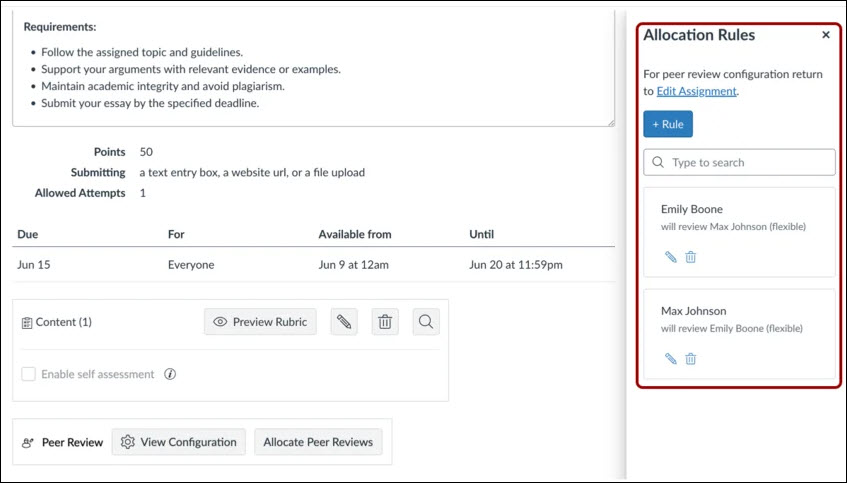Delete Emily Boone's allocation rule

tap(690, 257)
